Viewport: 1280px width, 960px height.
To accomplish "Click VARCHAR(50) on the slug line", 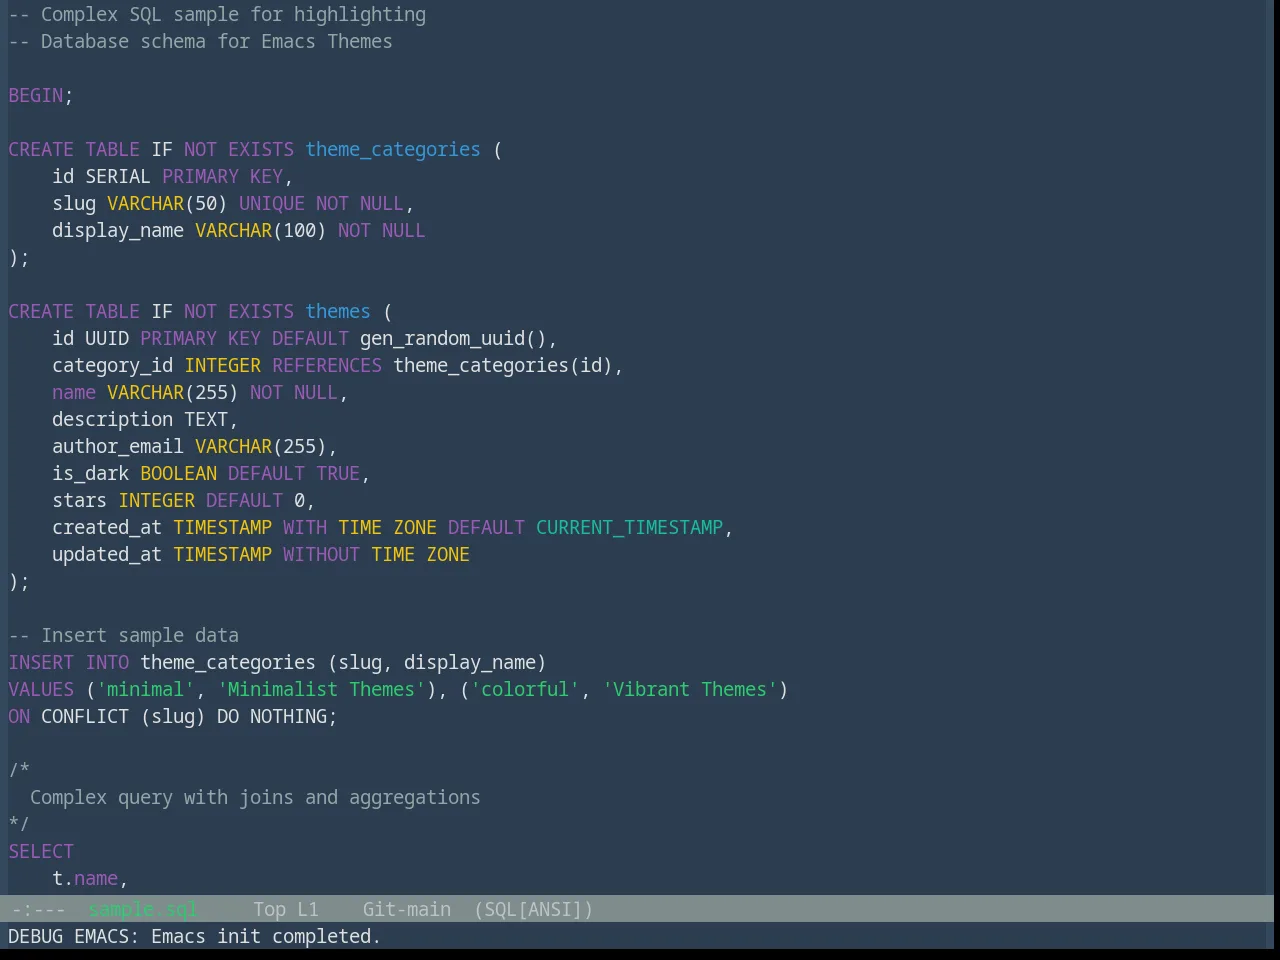I will coord(167,203).
